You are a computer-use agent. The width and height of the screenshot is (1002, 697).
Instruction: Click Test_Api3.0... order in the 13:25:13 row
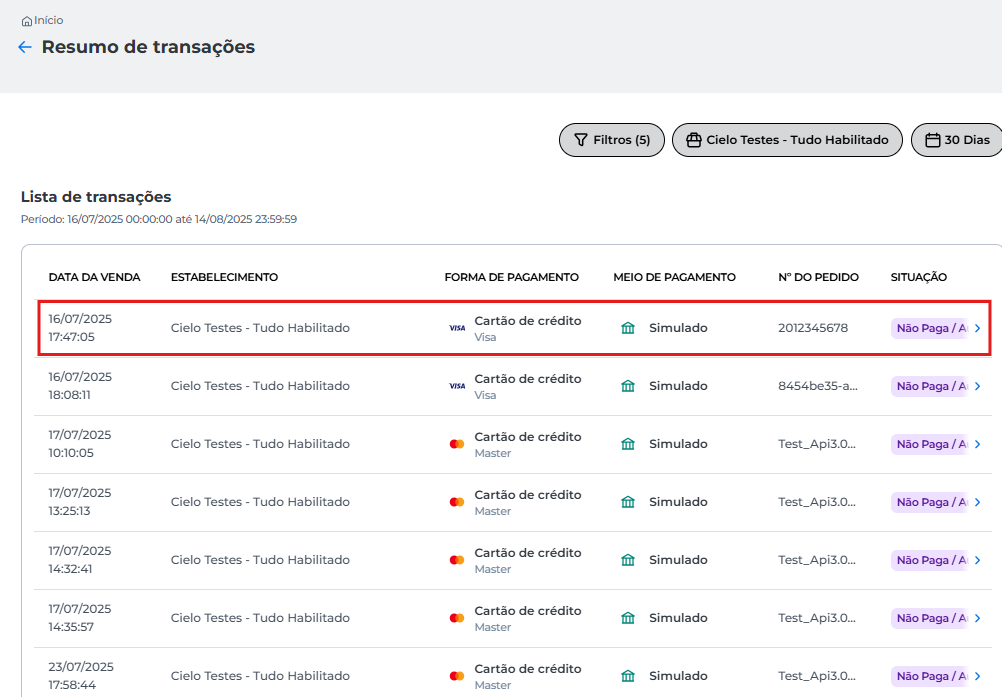click(x=817, y=502)
